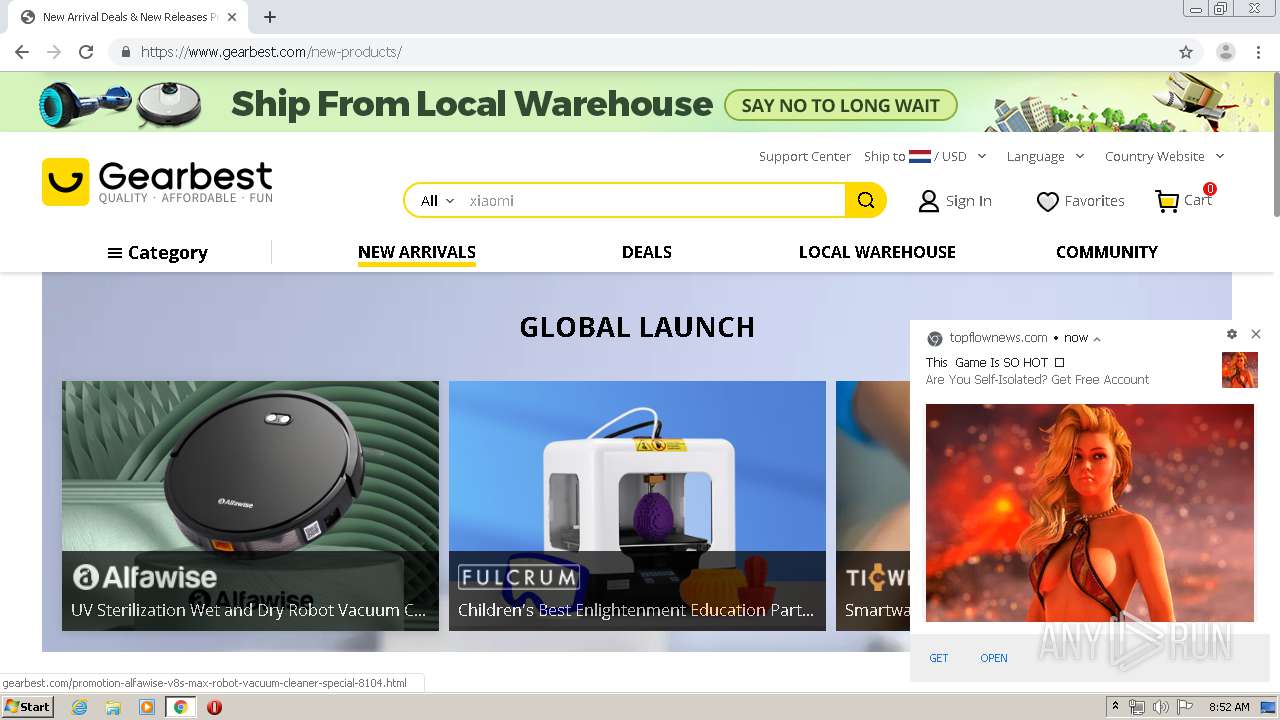1280x720 pixels.
Task: Click the action center flag icon
Action: 1185,707
